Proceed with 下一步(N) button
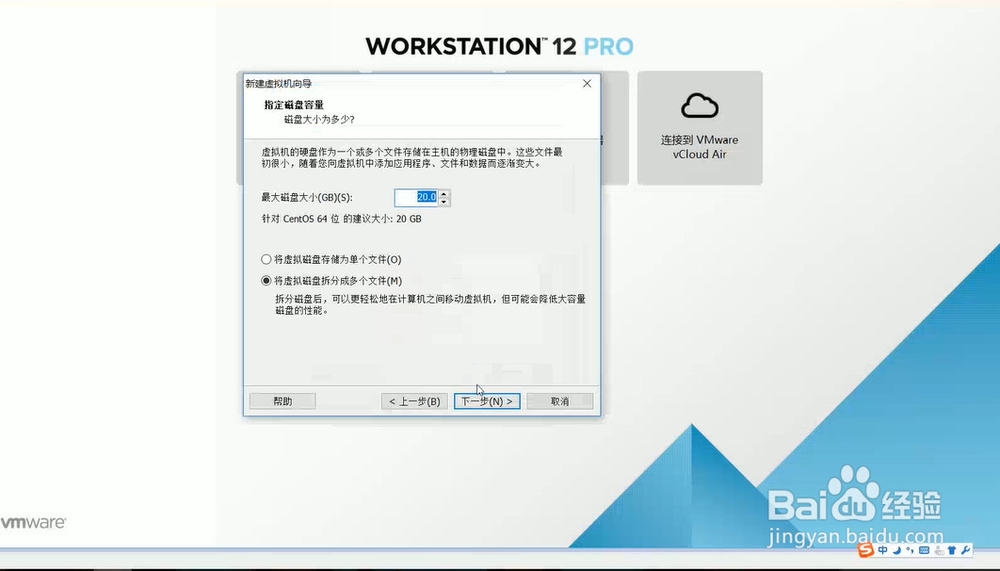Image resolution: width=1000 pixels, height=571 pixels. 487,401
